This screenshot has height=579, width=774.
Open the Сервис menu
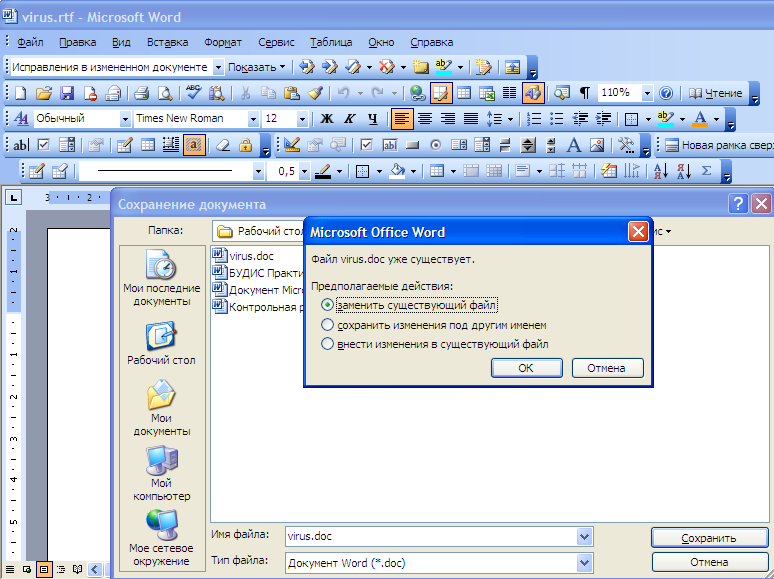click(x=276, y=42)
